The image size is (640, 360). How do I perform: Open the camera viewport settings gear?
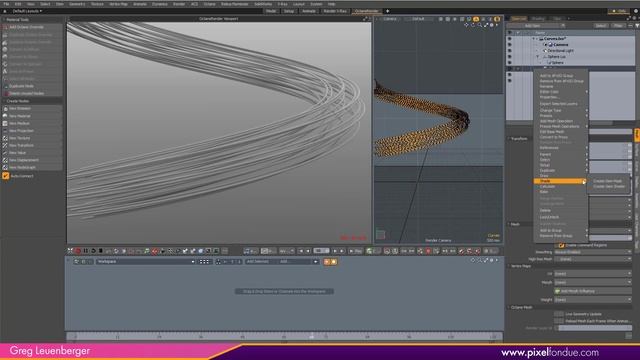(x=492, y=25)
